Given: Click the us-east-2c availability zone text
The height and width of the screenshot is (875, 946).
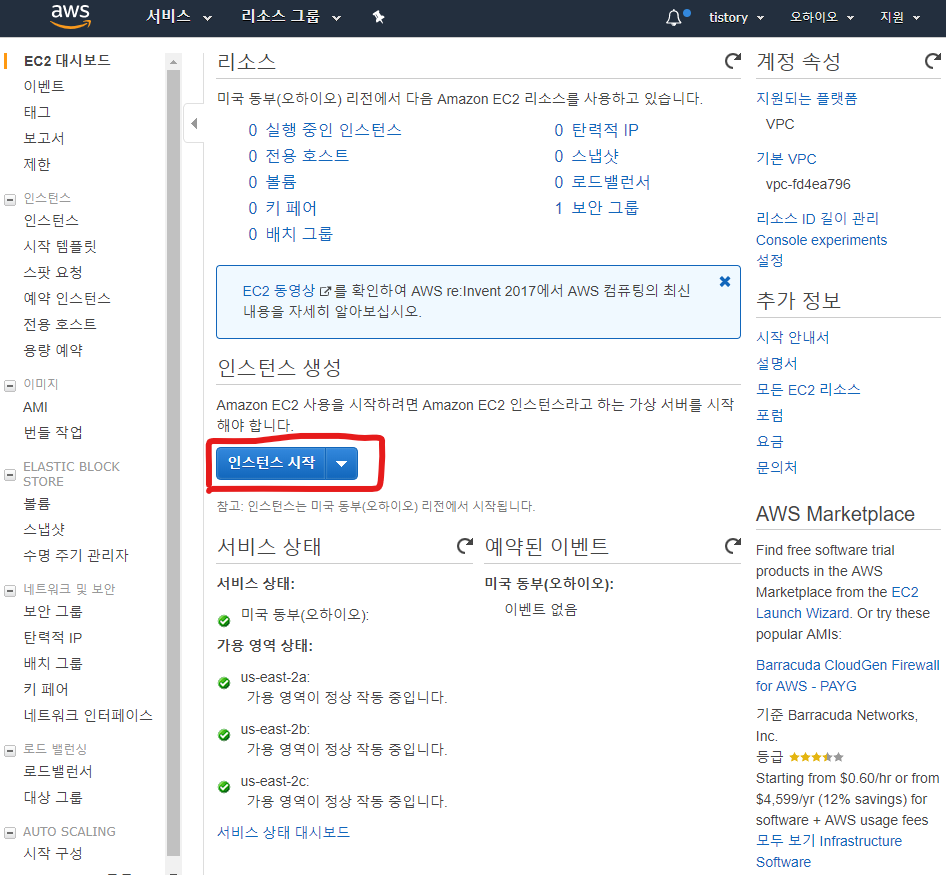Looking at the screenshot, I should coord(275,781).
